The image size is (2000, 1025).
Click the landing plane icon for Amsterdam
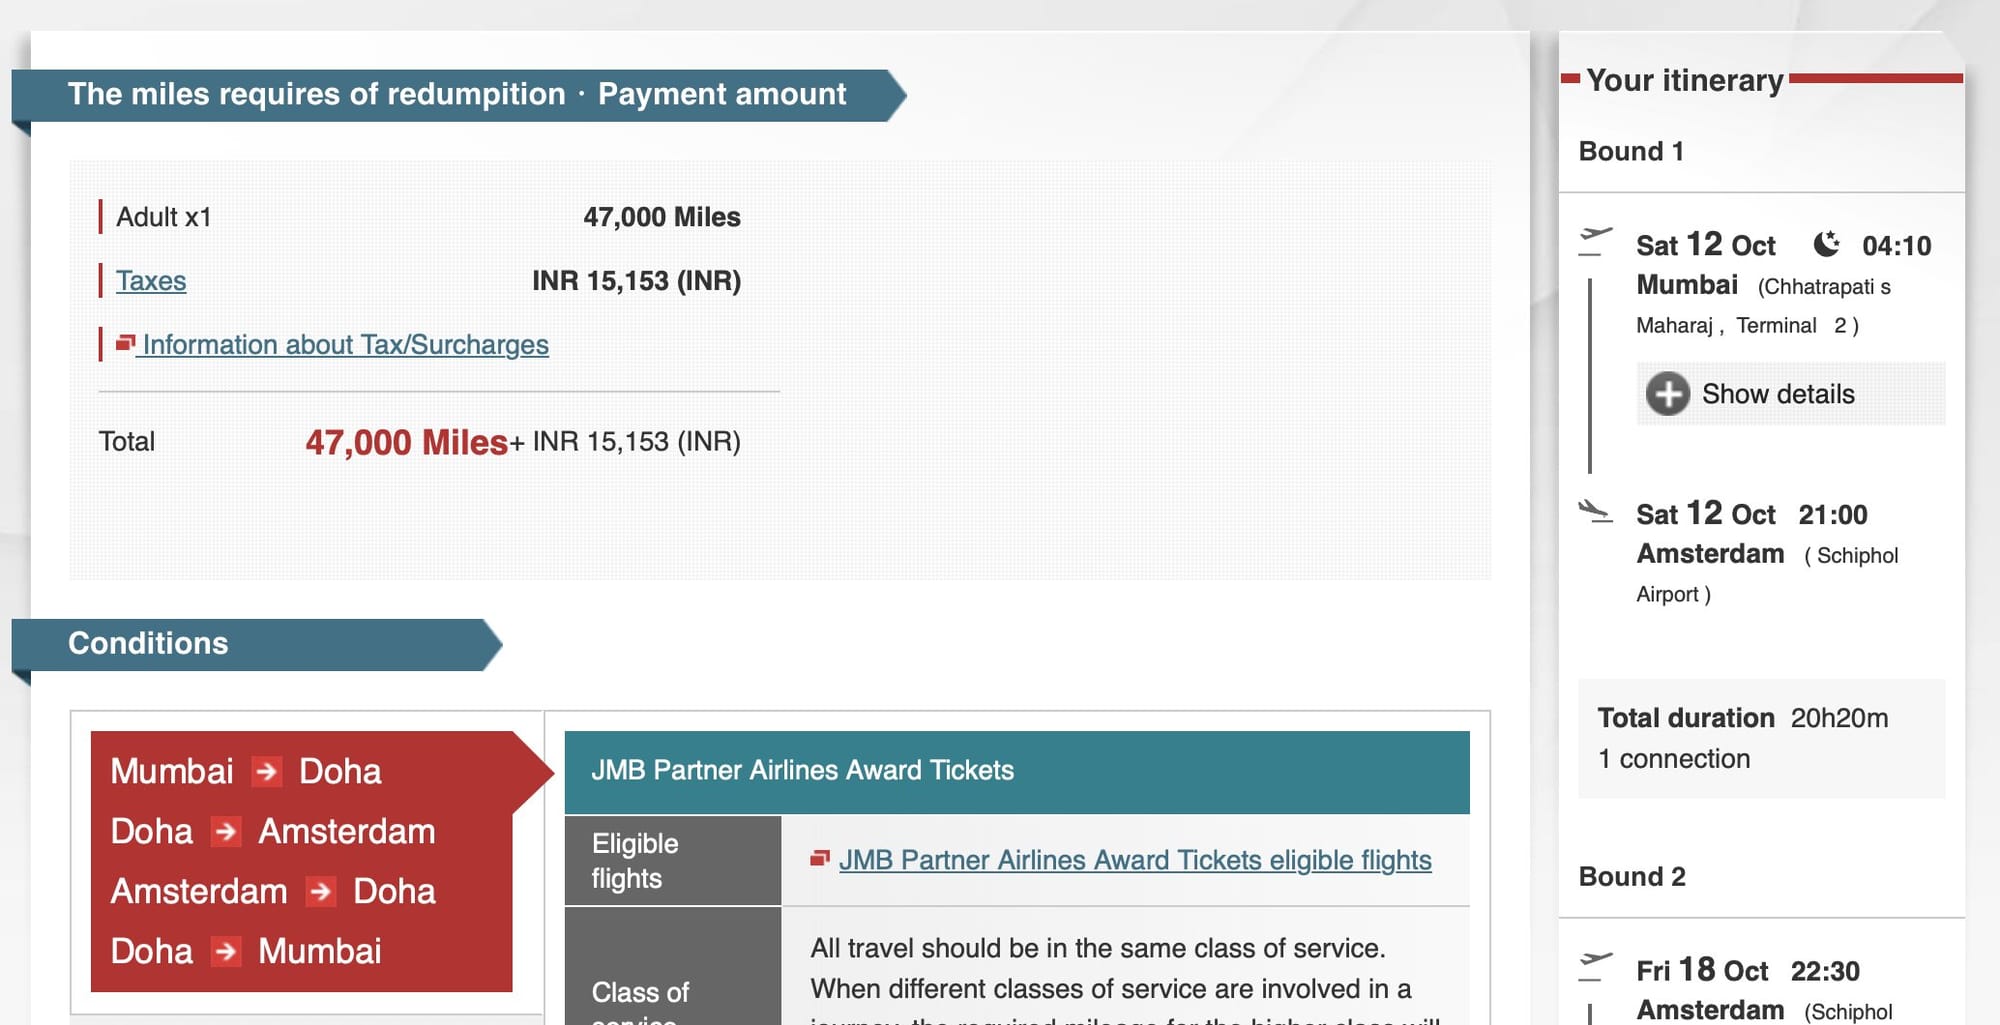(x=1595, y=512)
